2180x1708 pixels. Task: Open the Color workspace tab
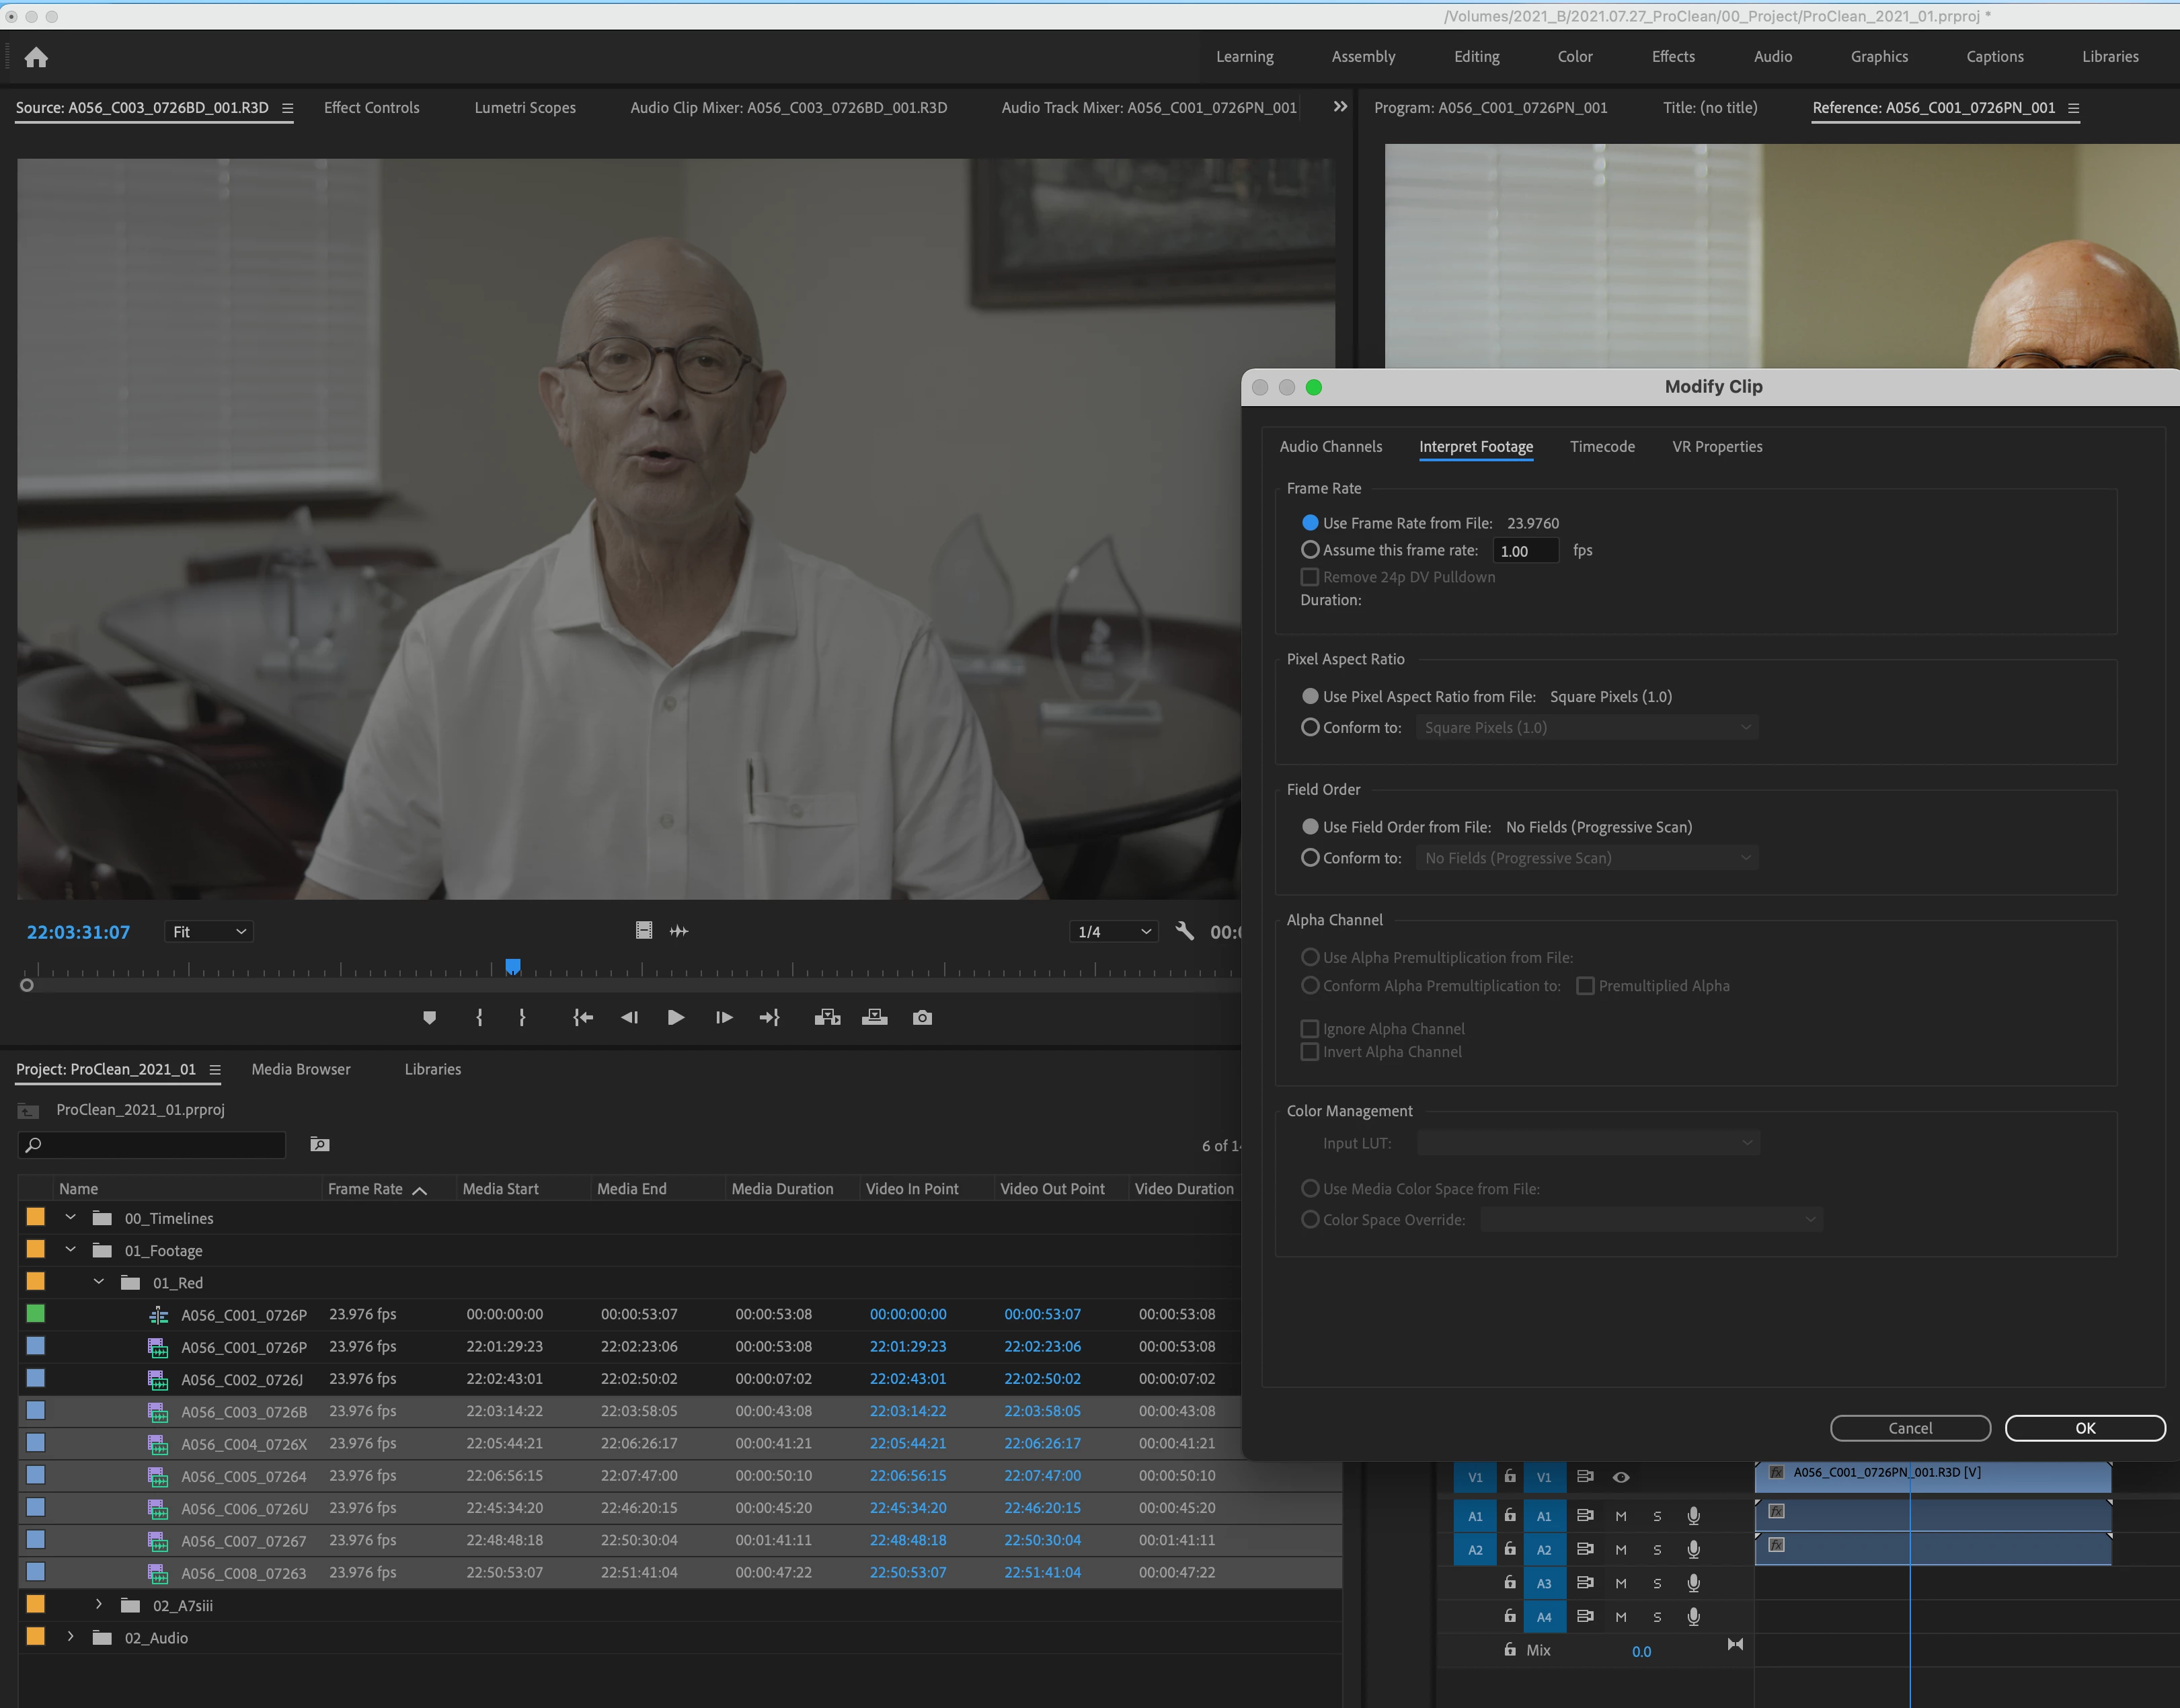[x=1574, y=57]
